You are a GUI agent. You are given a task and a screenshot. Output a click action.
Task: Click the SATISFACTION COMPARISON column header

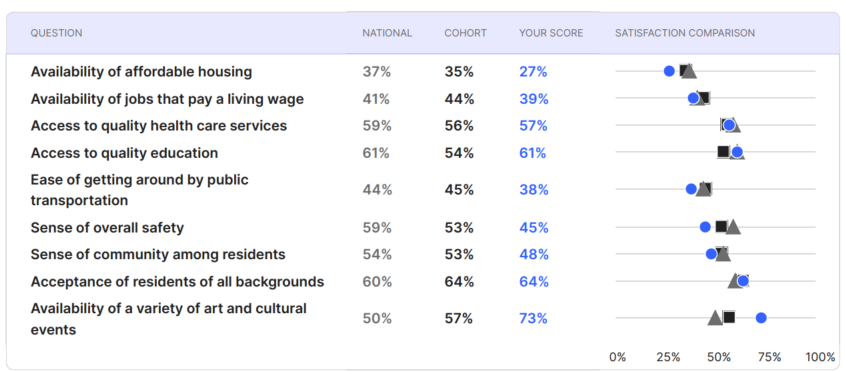click(x=685, y=33)
